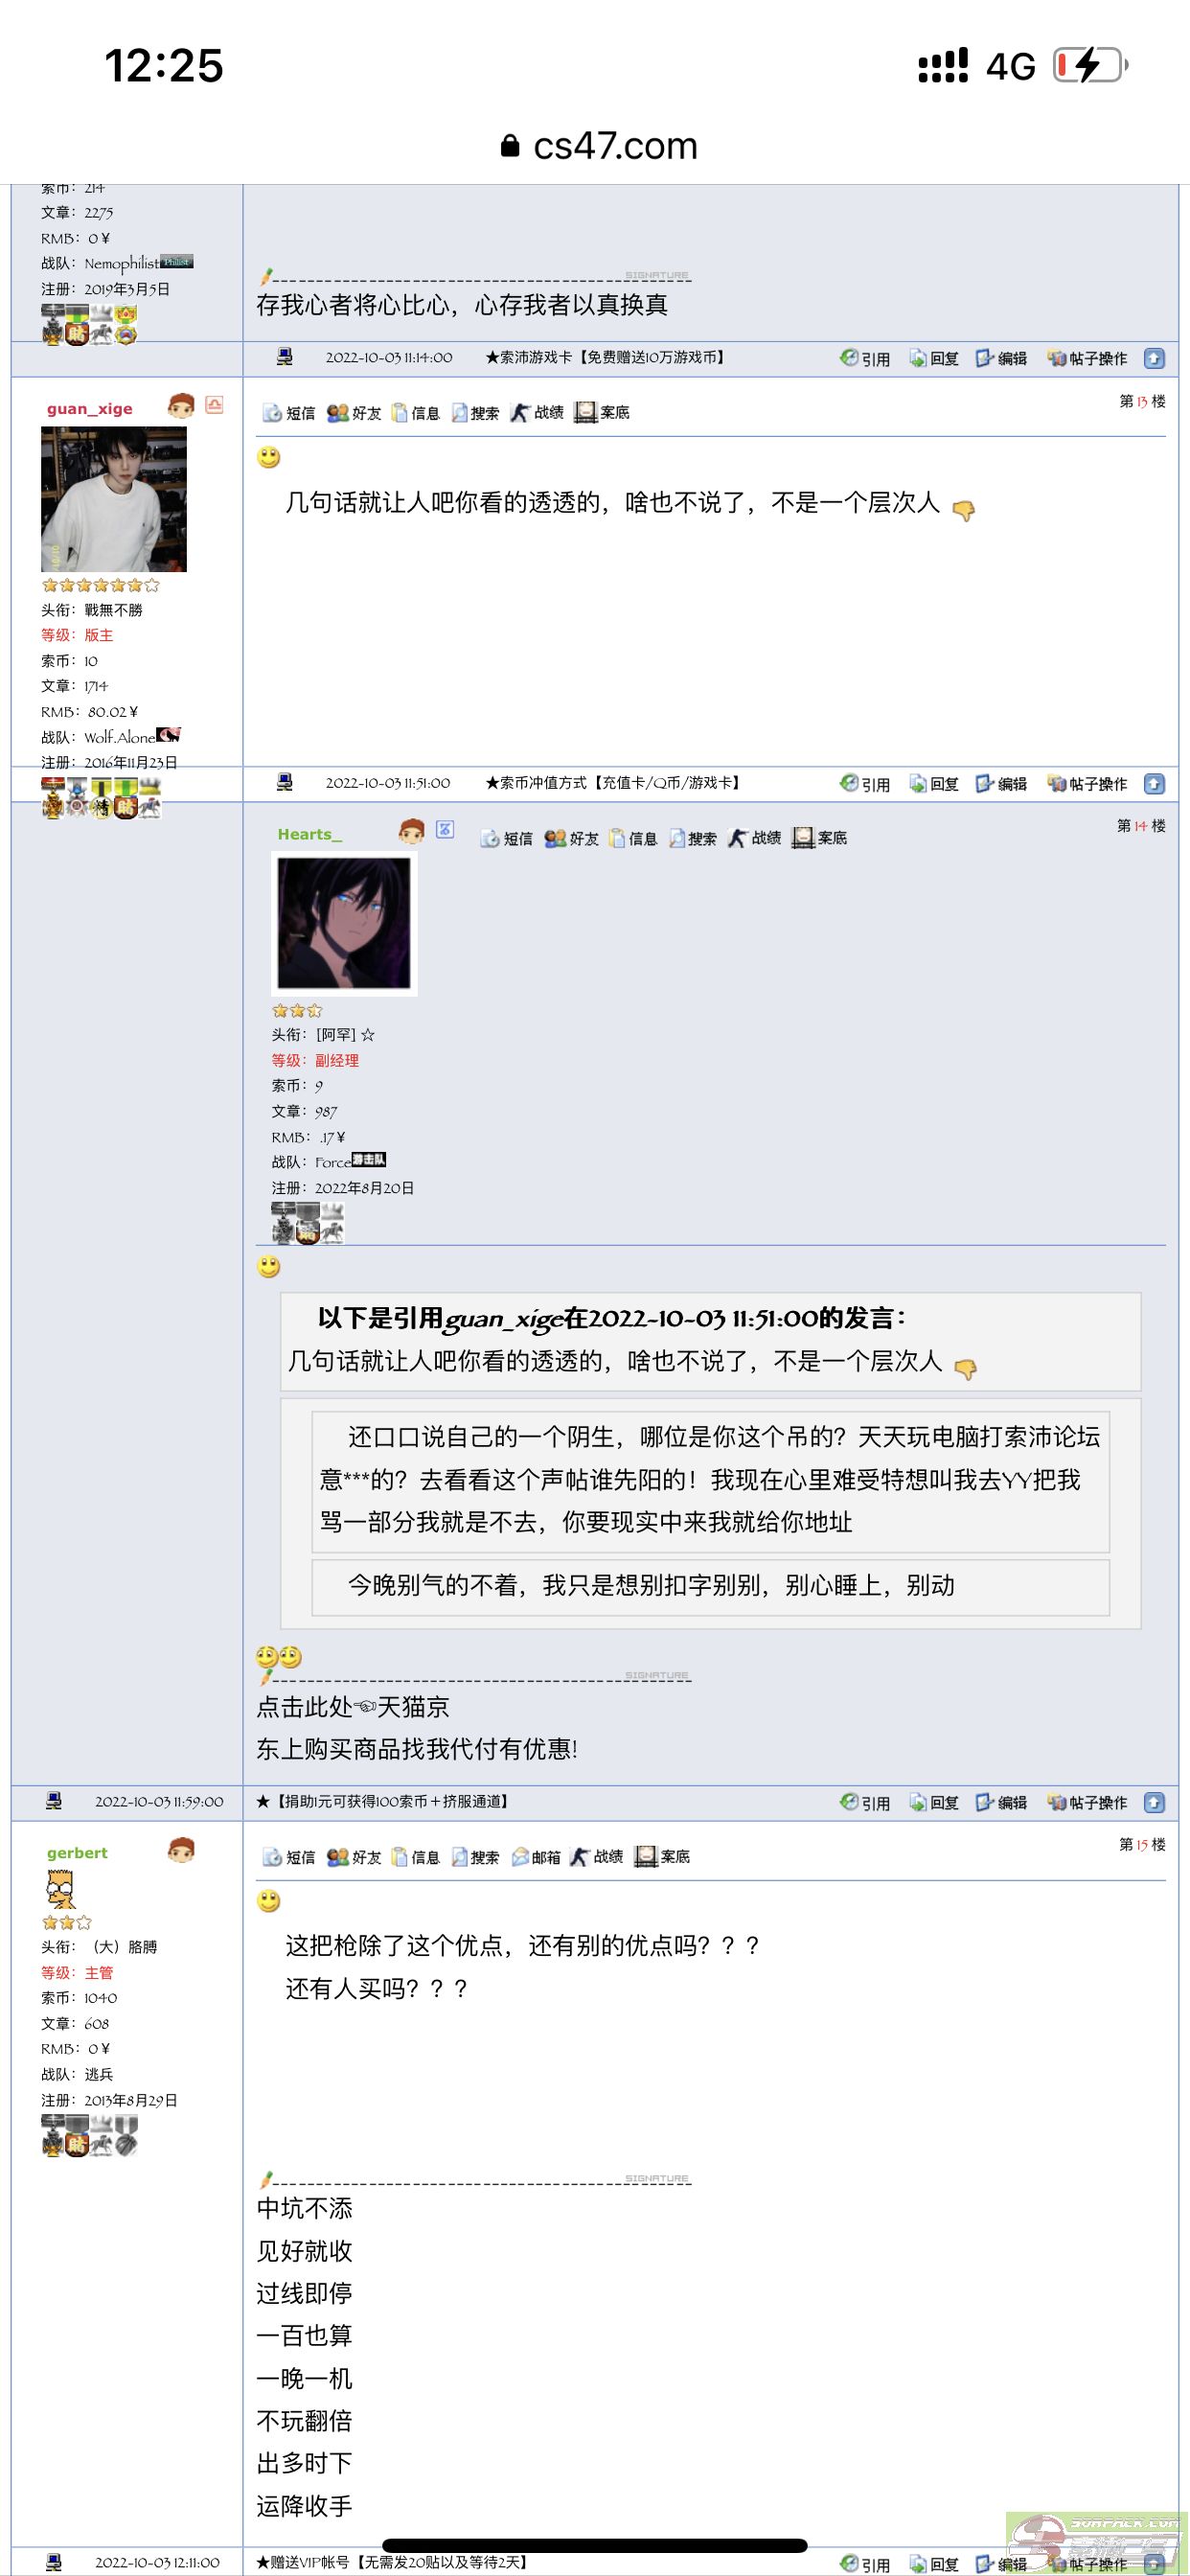The width and height of the screenshot is (1190, 2576).
Task: Click 搜索 icon in Hearts_ post toolbar
Action: point(693,838)
